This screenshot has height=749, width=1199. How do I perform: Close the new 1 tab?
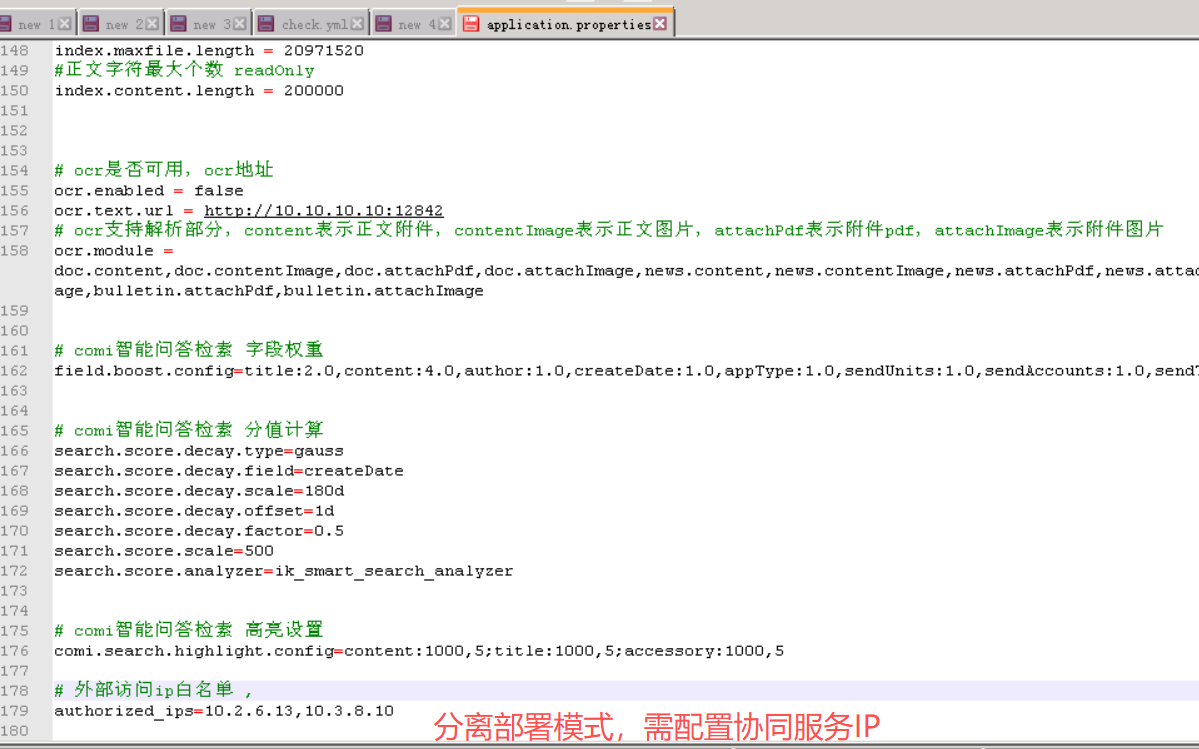[65, 24]
